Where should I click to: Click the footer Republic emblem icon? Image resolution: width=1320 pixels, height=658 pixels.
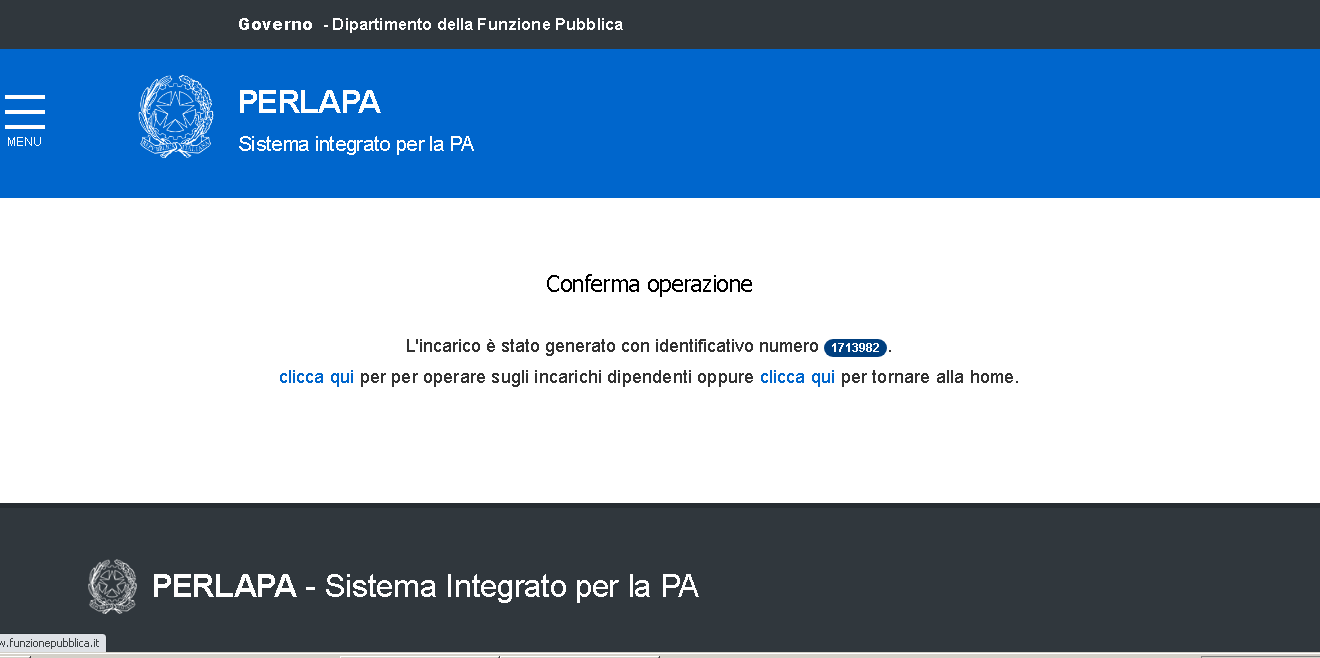click(112, 586)
